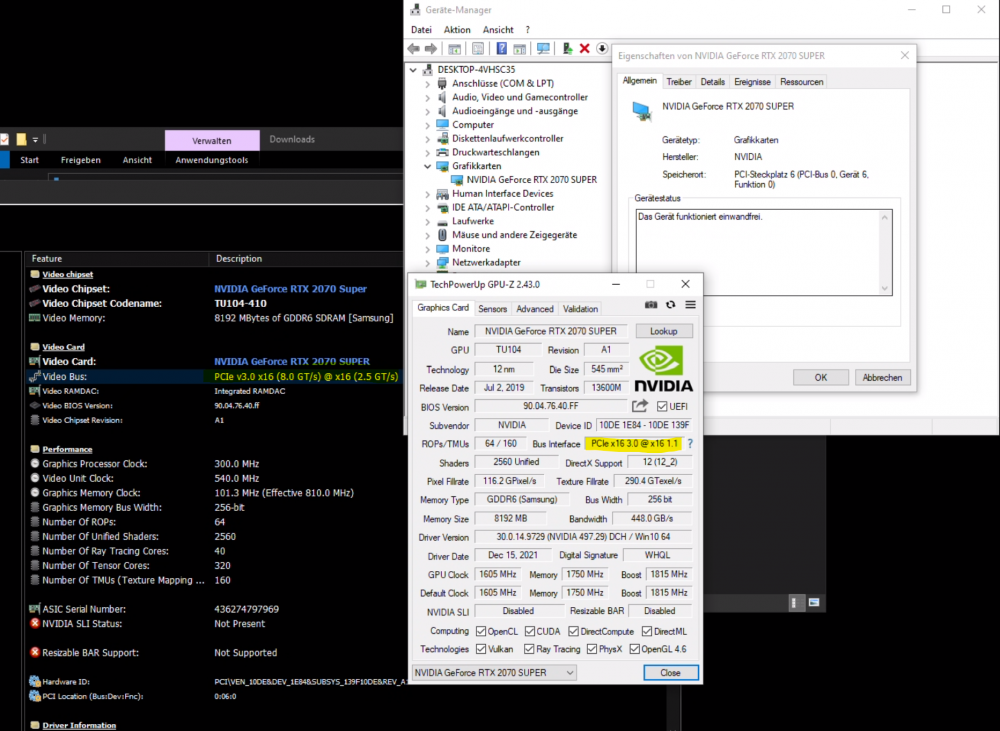Collapse the Grafikkarten tree node
Screen dimensions: 1000x731
427,166
